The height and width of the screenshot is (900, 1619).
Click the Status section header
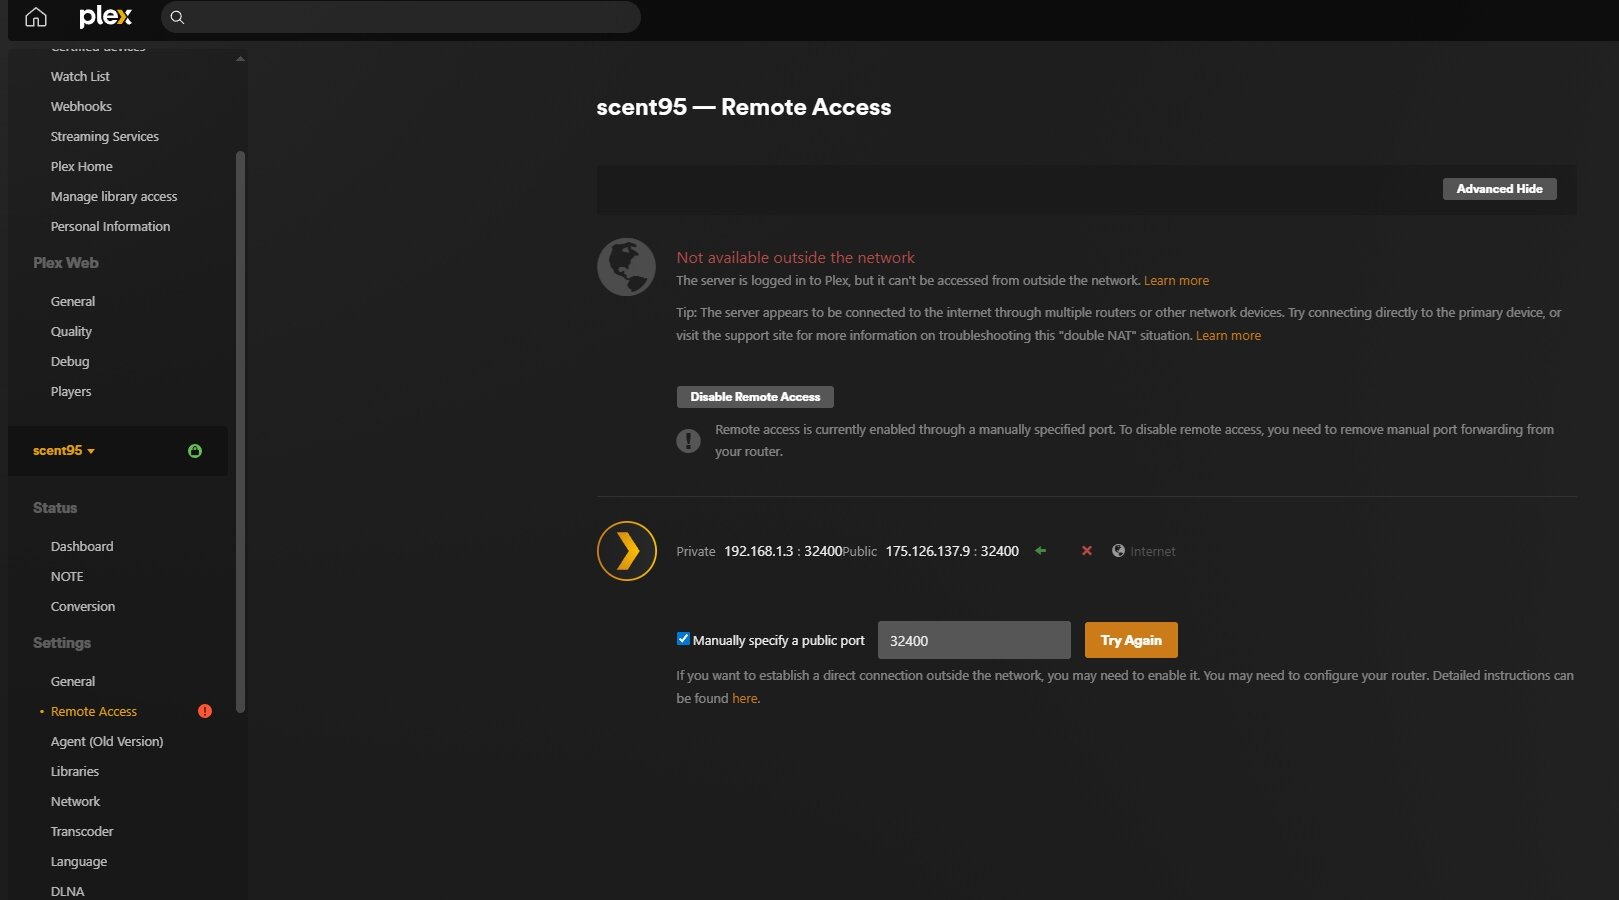pos(55,508)
